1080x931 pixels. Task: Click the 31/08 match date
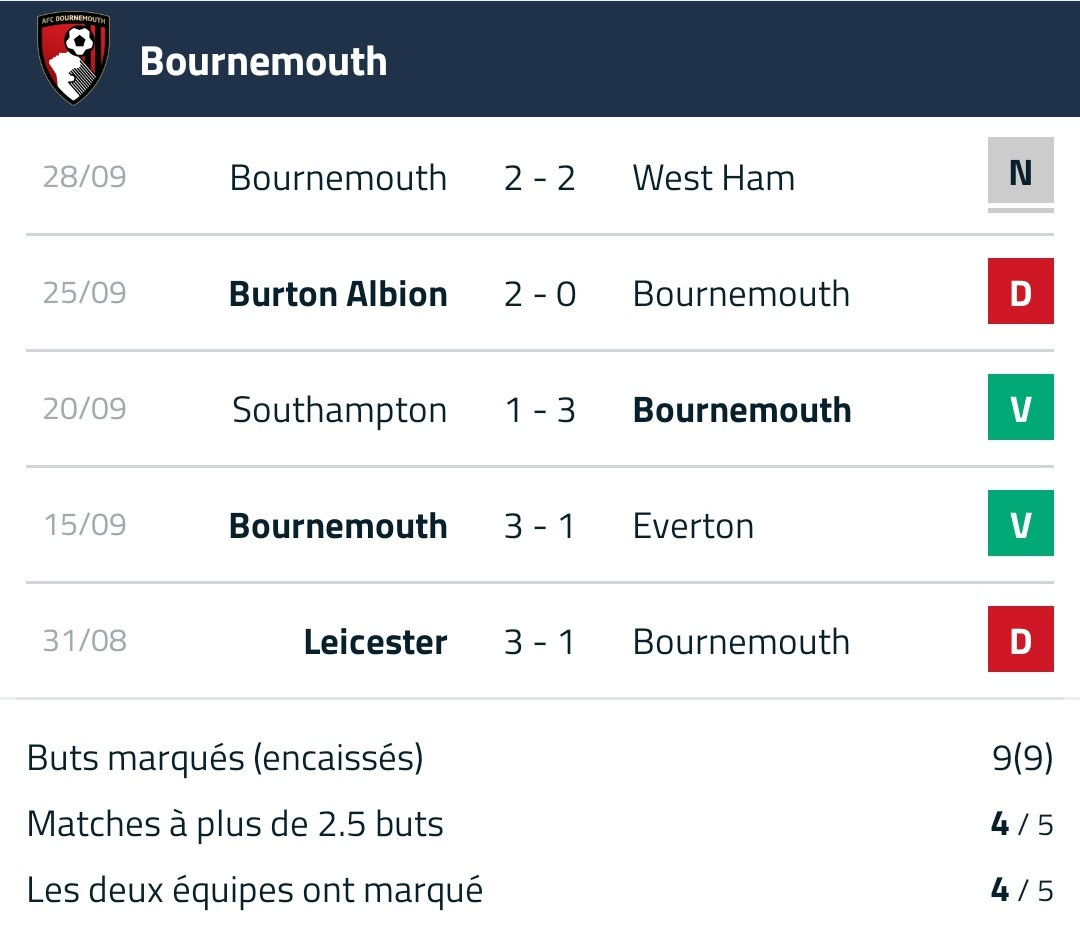[x=84, y=641]
